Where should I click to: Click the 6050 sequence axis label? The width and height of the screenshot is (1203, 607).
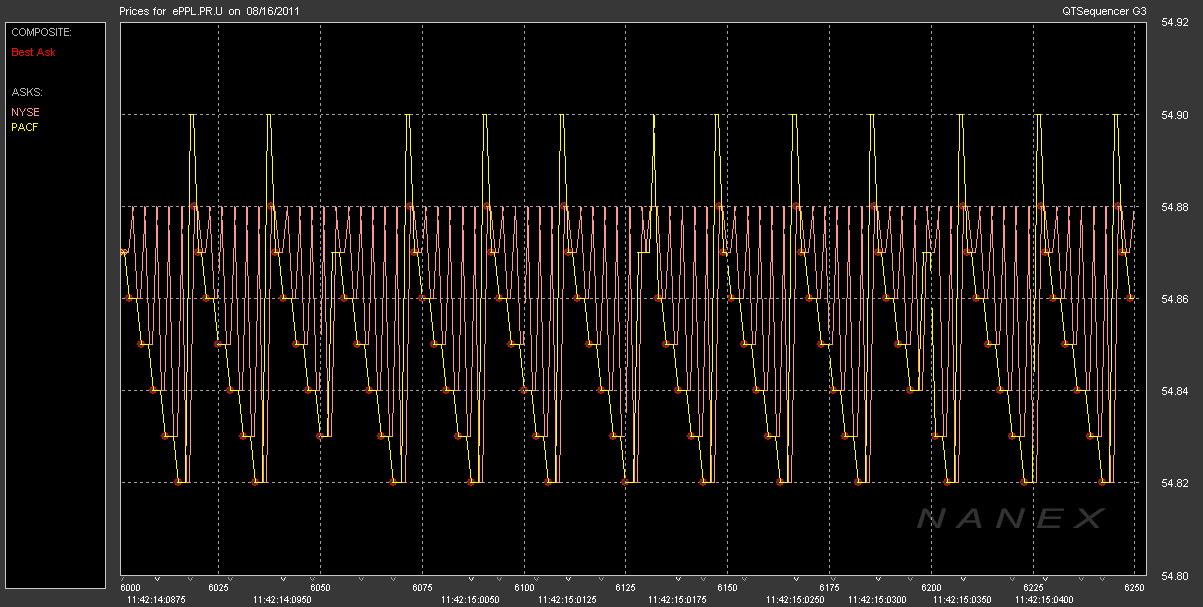319,588
